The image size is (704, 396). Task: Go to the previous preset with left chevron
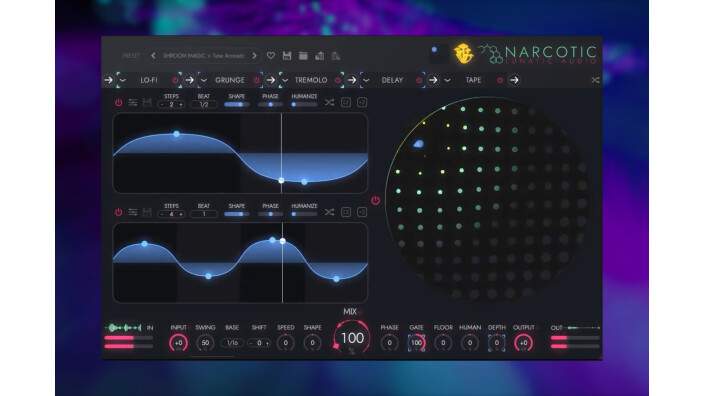(x=153, y=56)
